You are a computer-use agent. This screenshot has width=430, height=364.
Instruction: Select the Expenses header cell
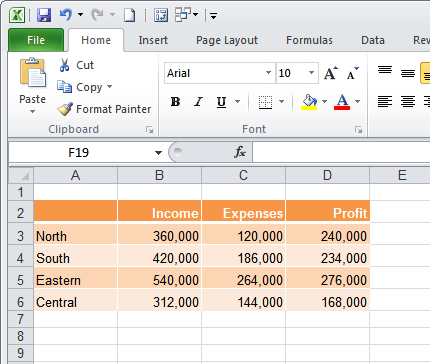[244, 211]
